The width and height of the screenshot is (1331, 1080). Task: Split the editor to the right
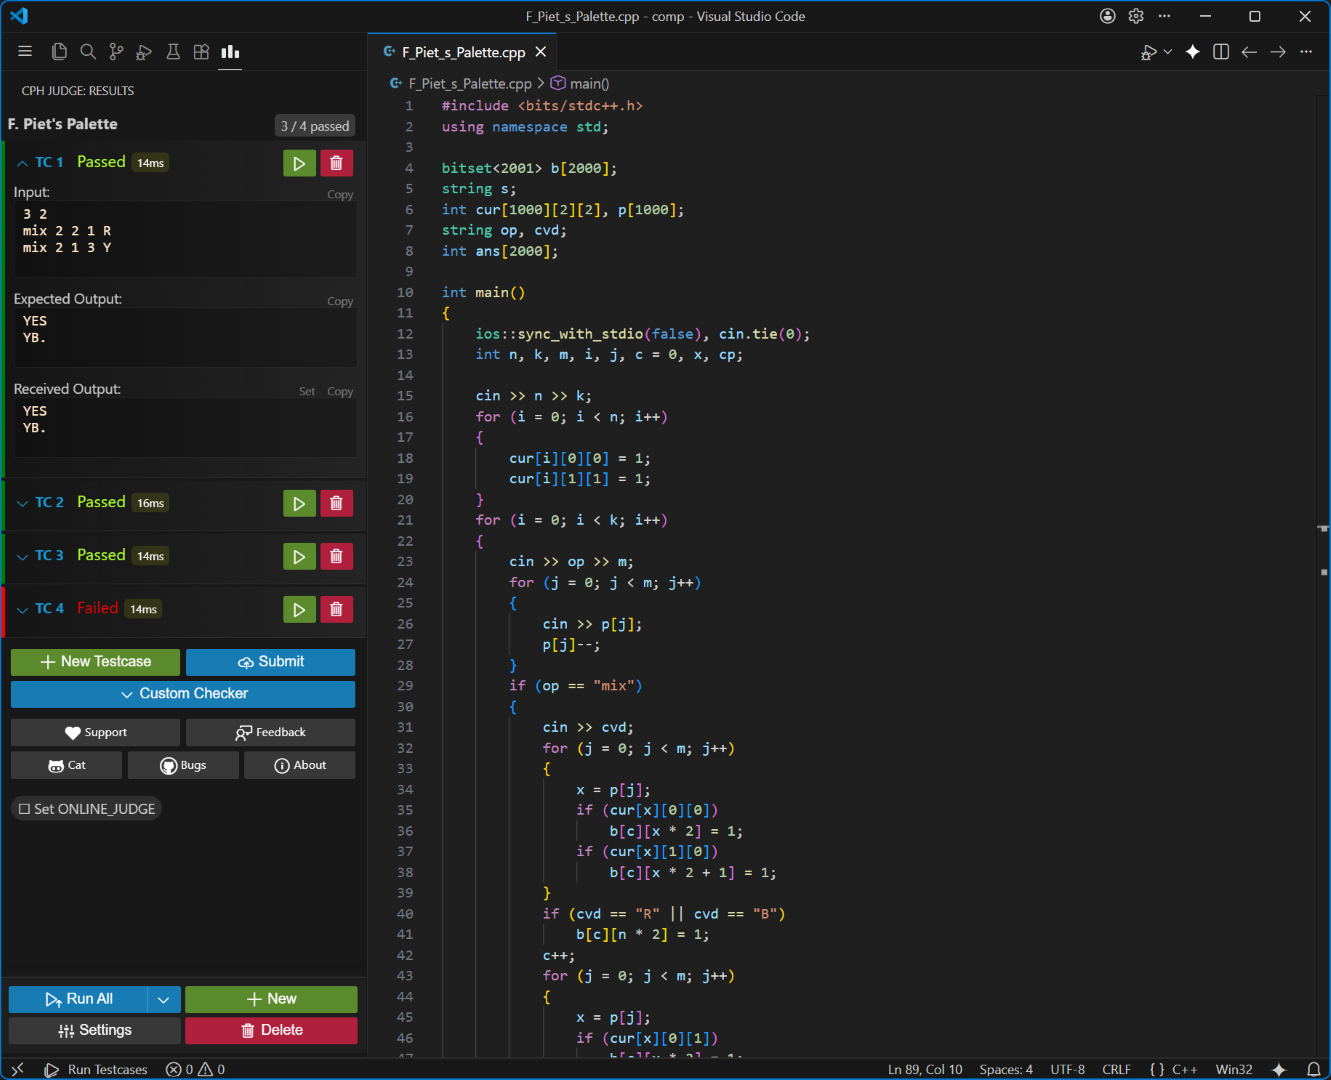pyautogui.click(x=1221, y=52)
